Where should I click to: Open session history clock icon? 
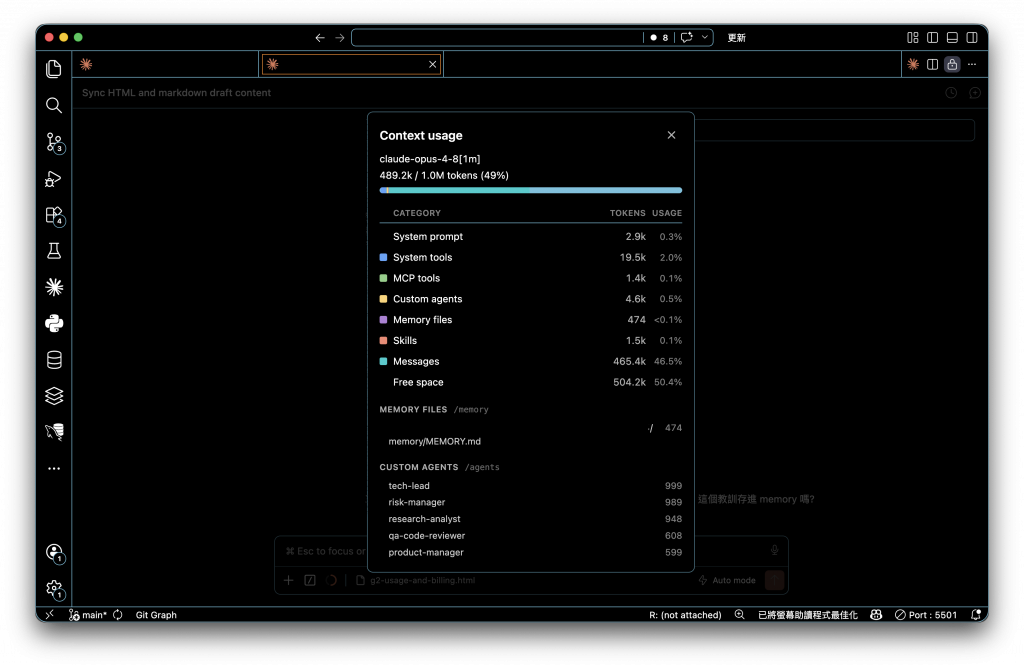(x=951, y=93)
